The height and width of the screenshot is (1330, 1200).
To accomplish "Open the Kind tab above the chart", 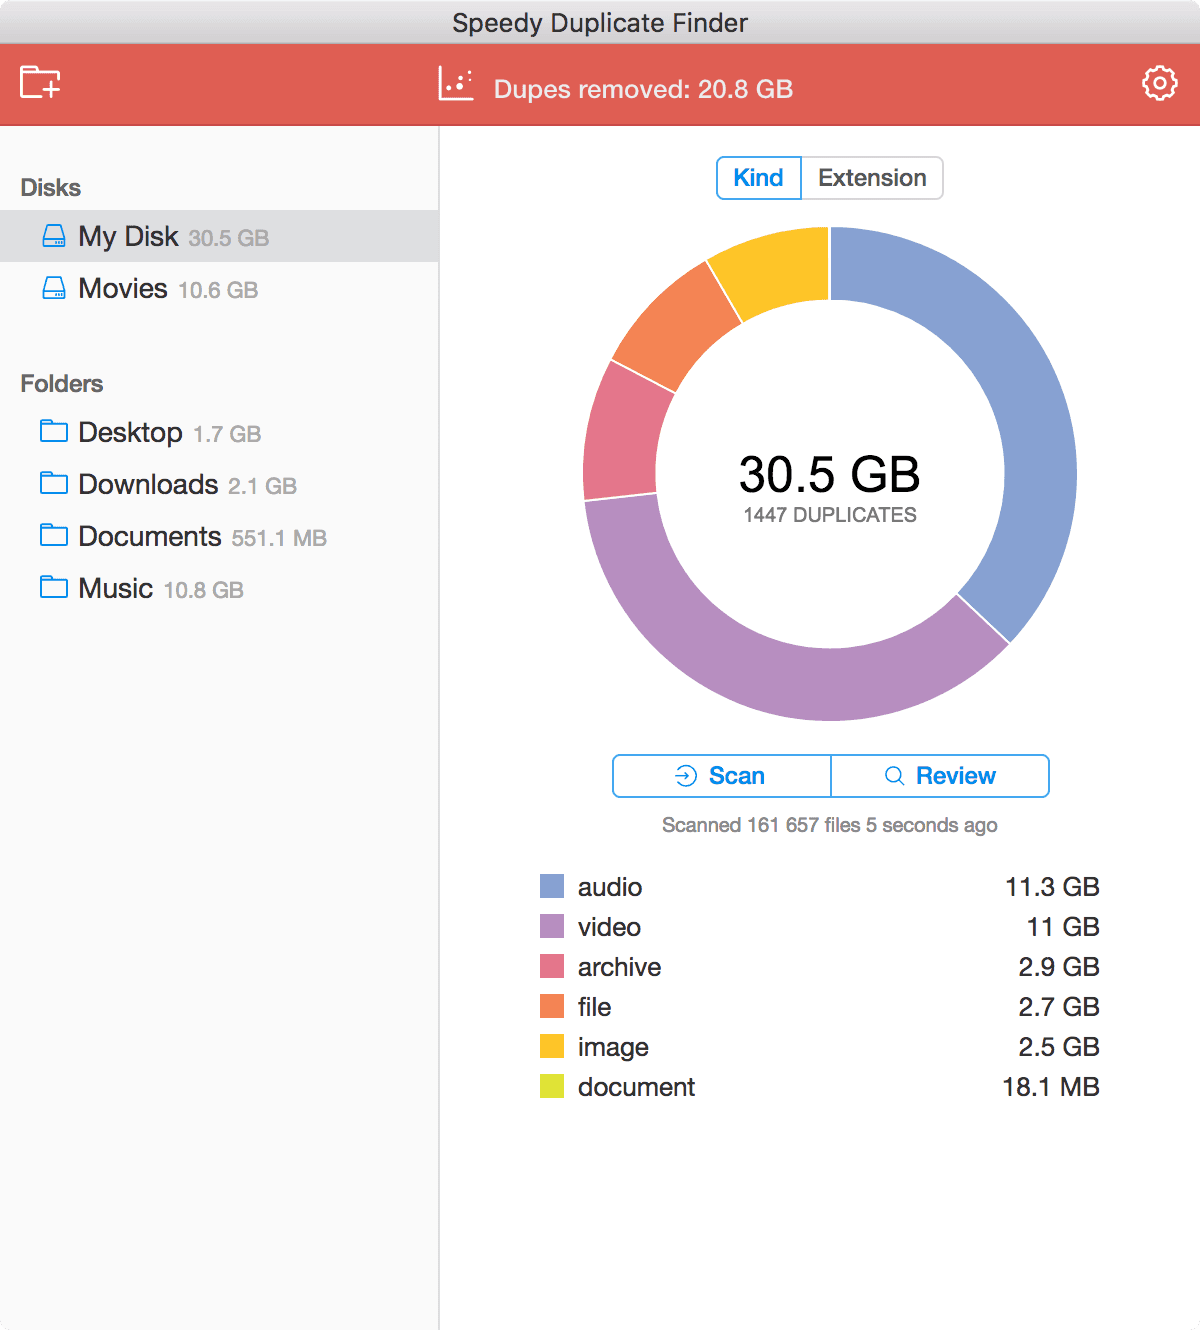I will click(758, 177).
